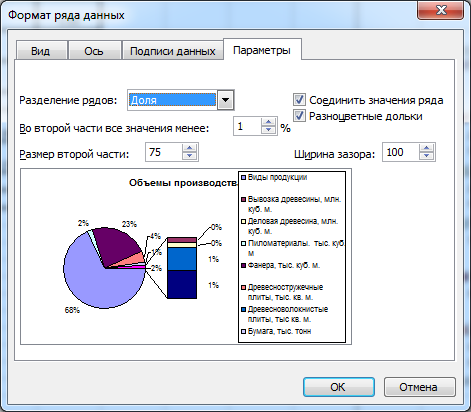
Task: Click the Бумага, тыс. тонн legend entry
Action: pyautogui.click(x=276, y=331)
